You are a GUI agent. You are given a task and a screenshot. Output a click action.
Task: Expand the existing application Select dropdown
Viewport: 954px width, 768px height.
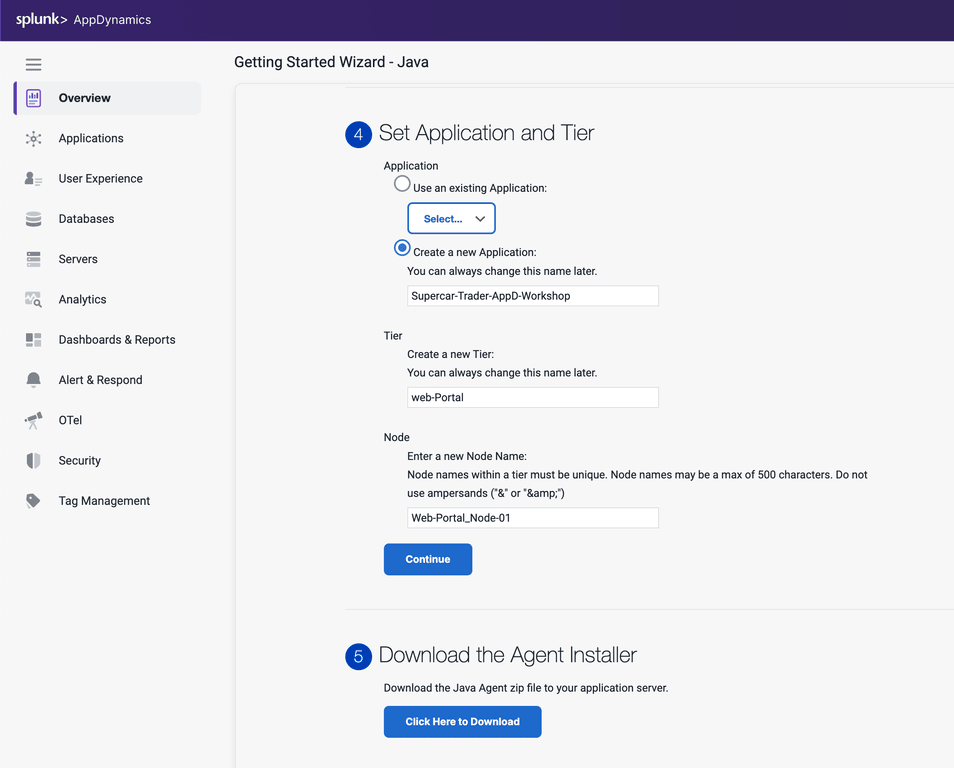click(x=451, y=219)
